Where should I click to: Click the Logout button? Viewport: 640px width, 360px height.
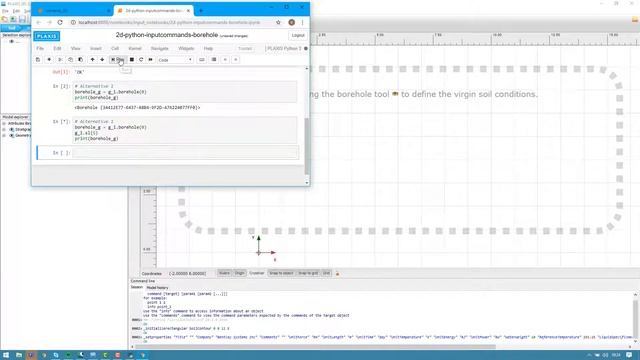(298, 36)
